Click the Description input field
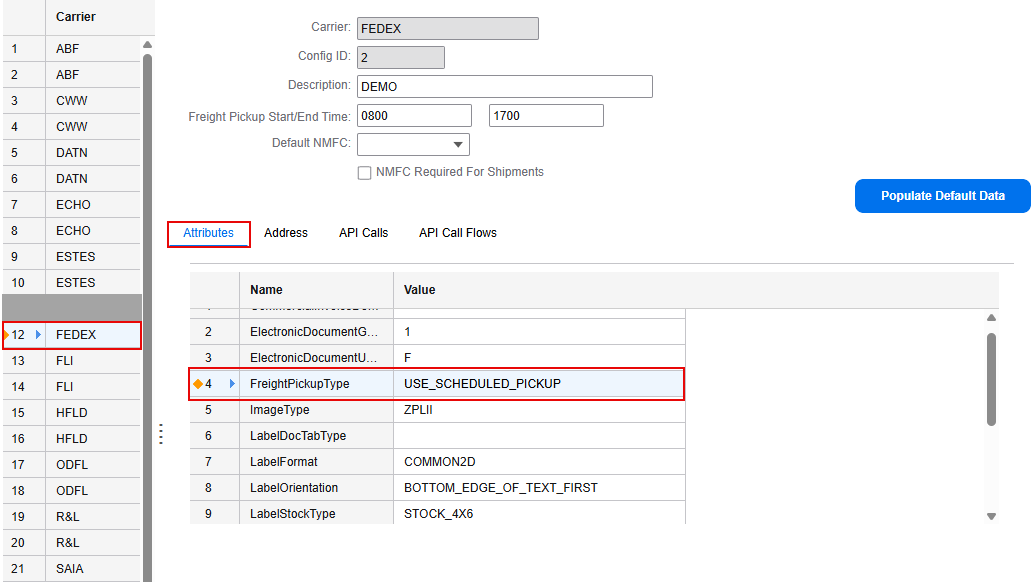 tap(504, 87)
